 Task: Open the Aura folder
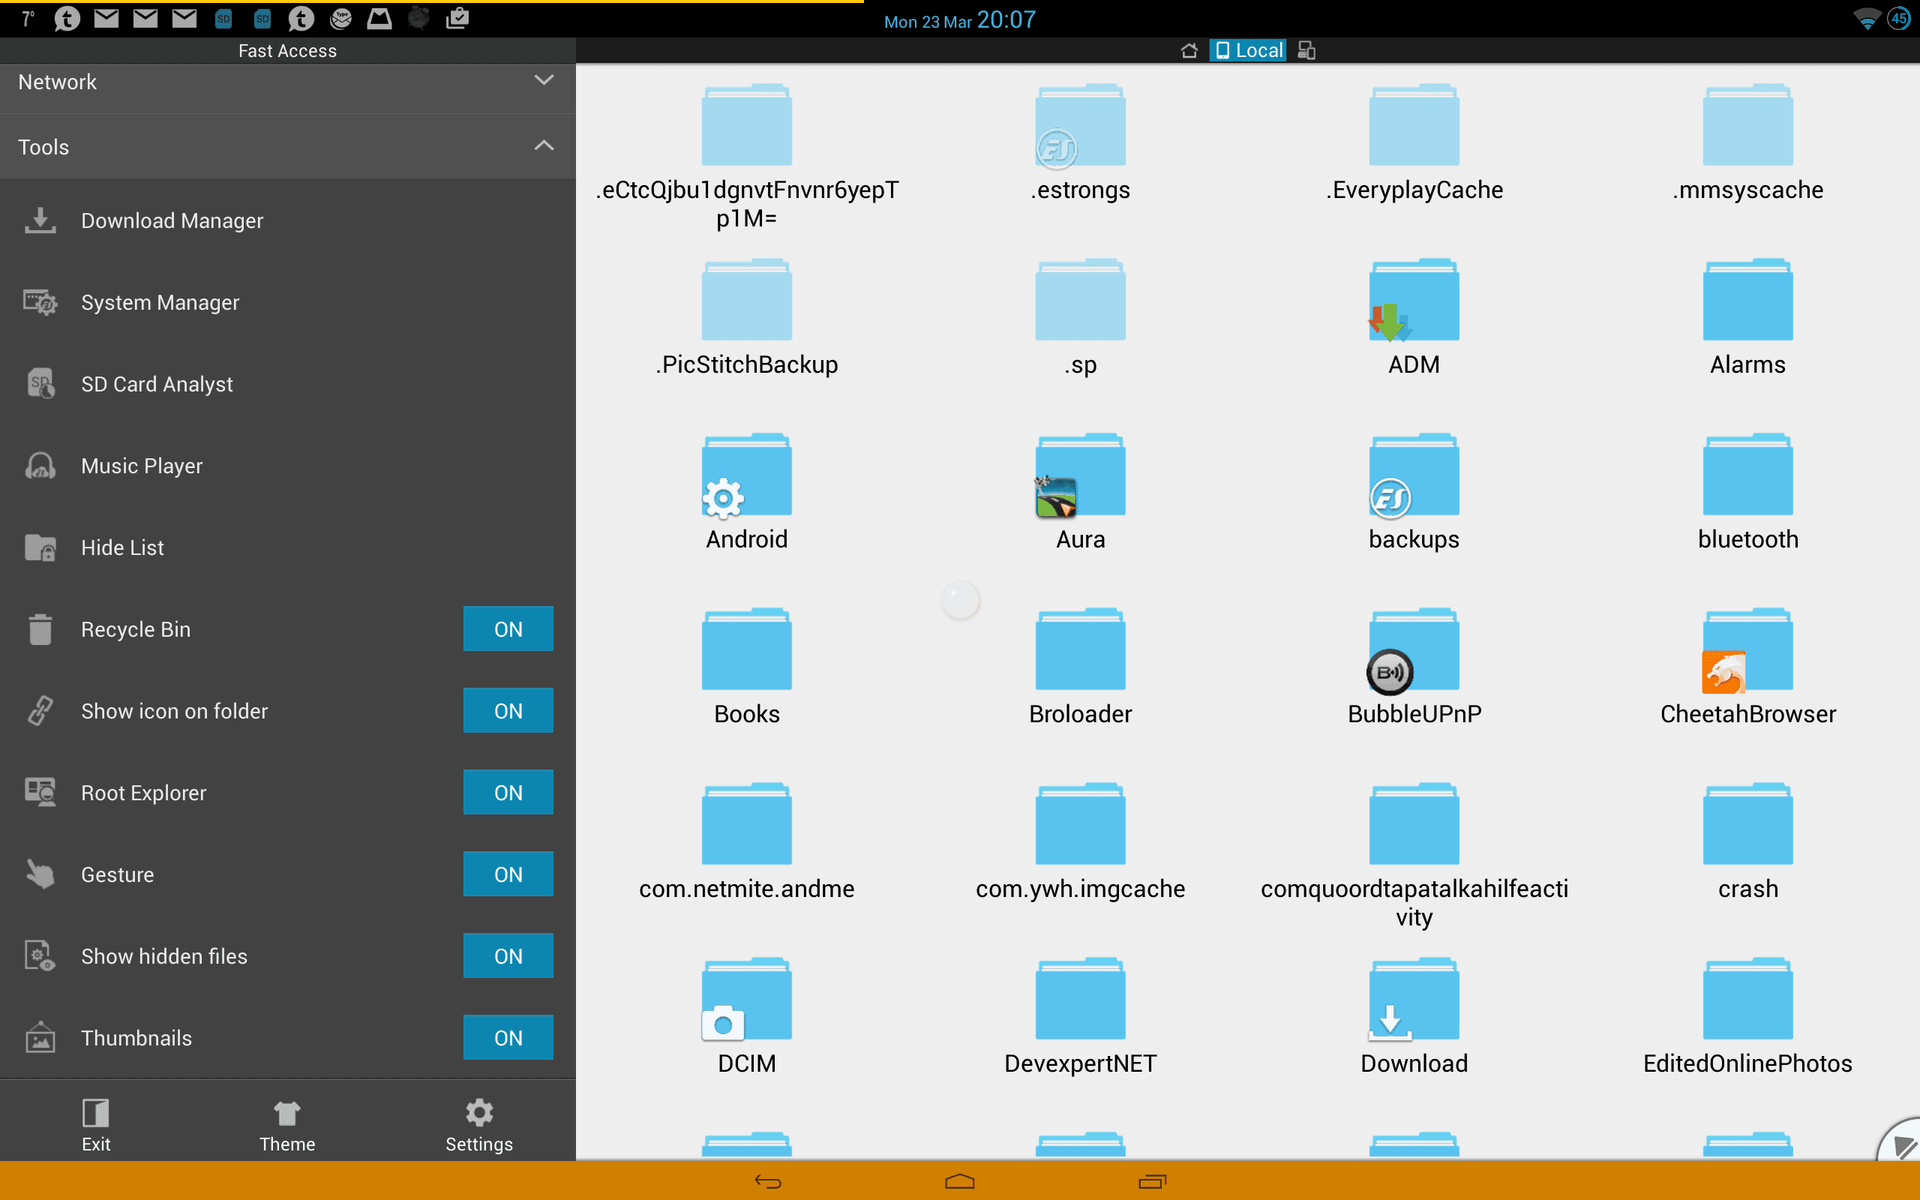1080,492
